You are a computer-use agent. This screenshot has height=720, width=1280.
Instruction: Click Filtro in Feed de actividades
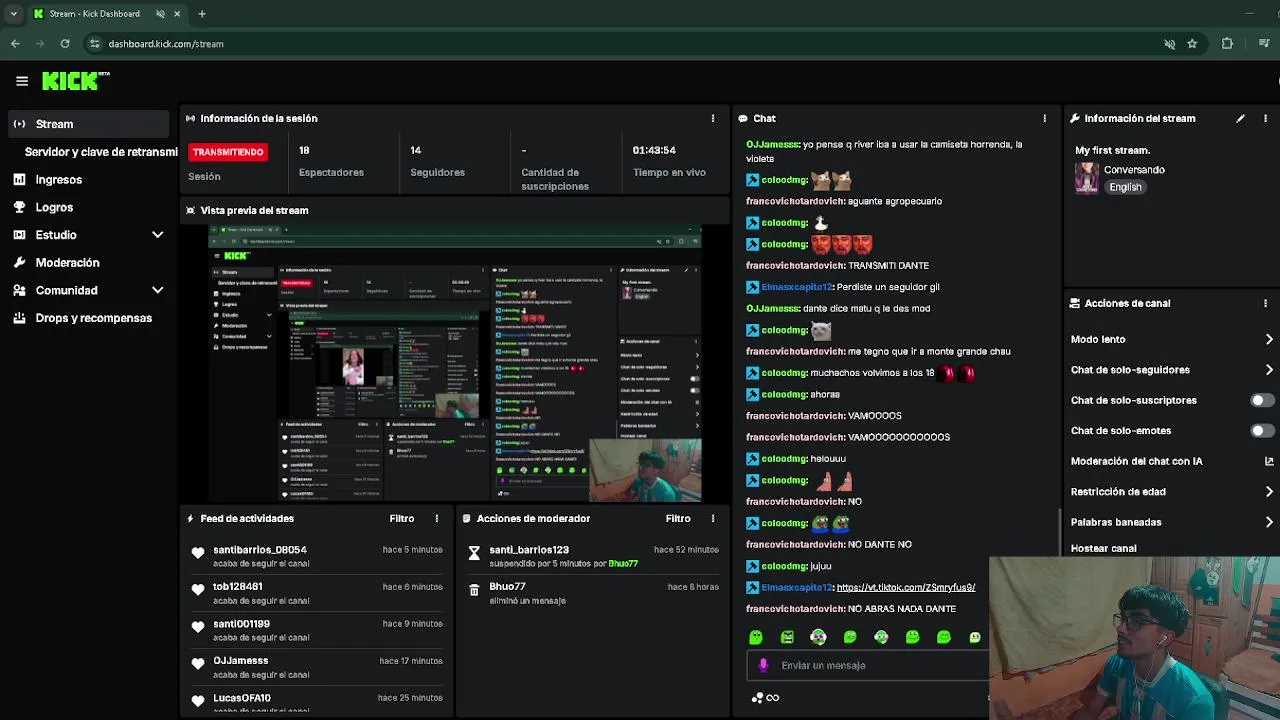(402, 518)
